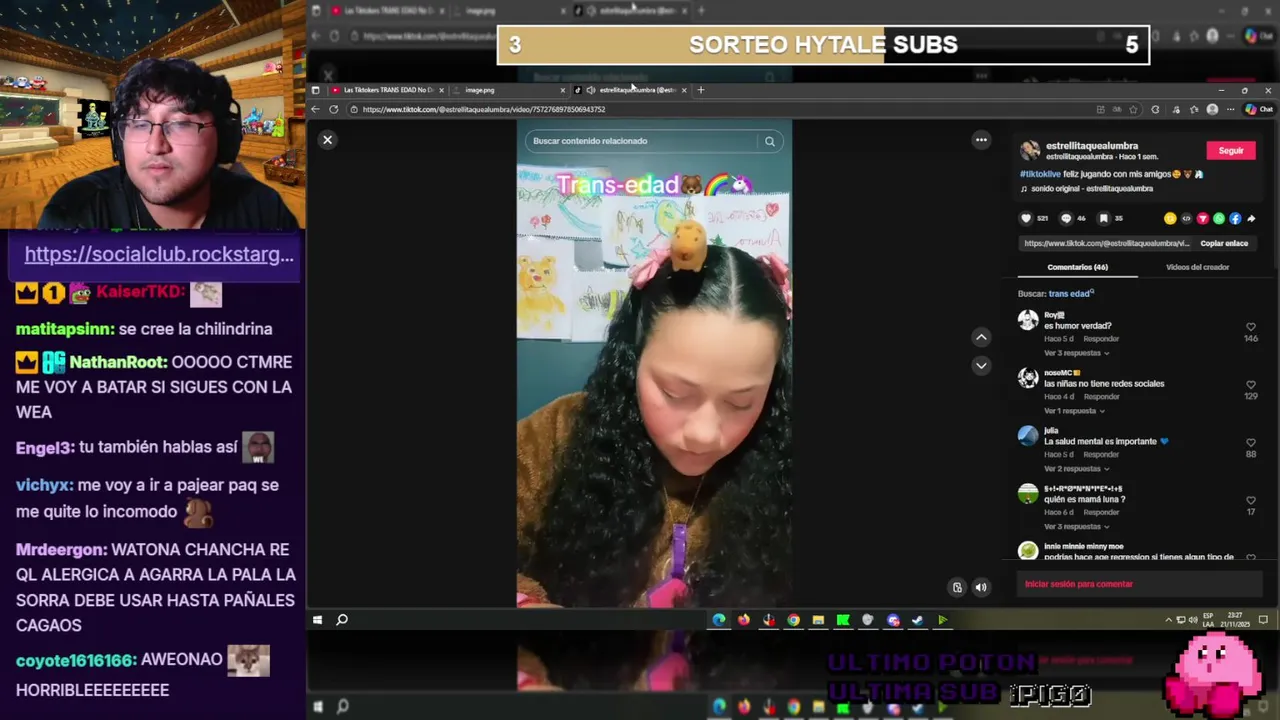Like Roy's comment es humor verdad
This screenshot has width=1280, height=720.
[x=1251, y=327]
